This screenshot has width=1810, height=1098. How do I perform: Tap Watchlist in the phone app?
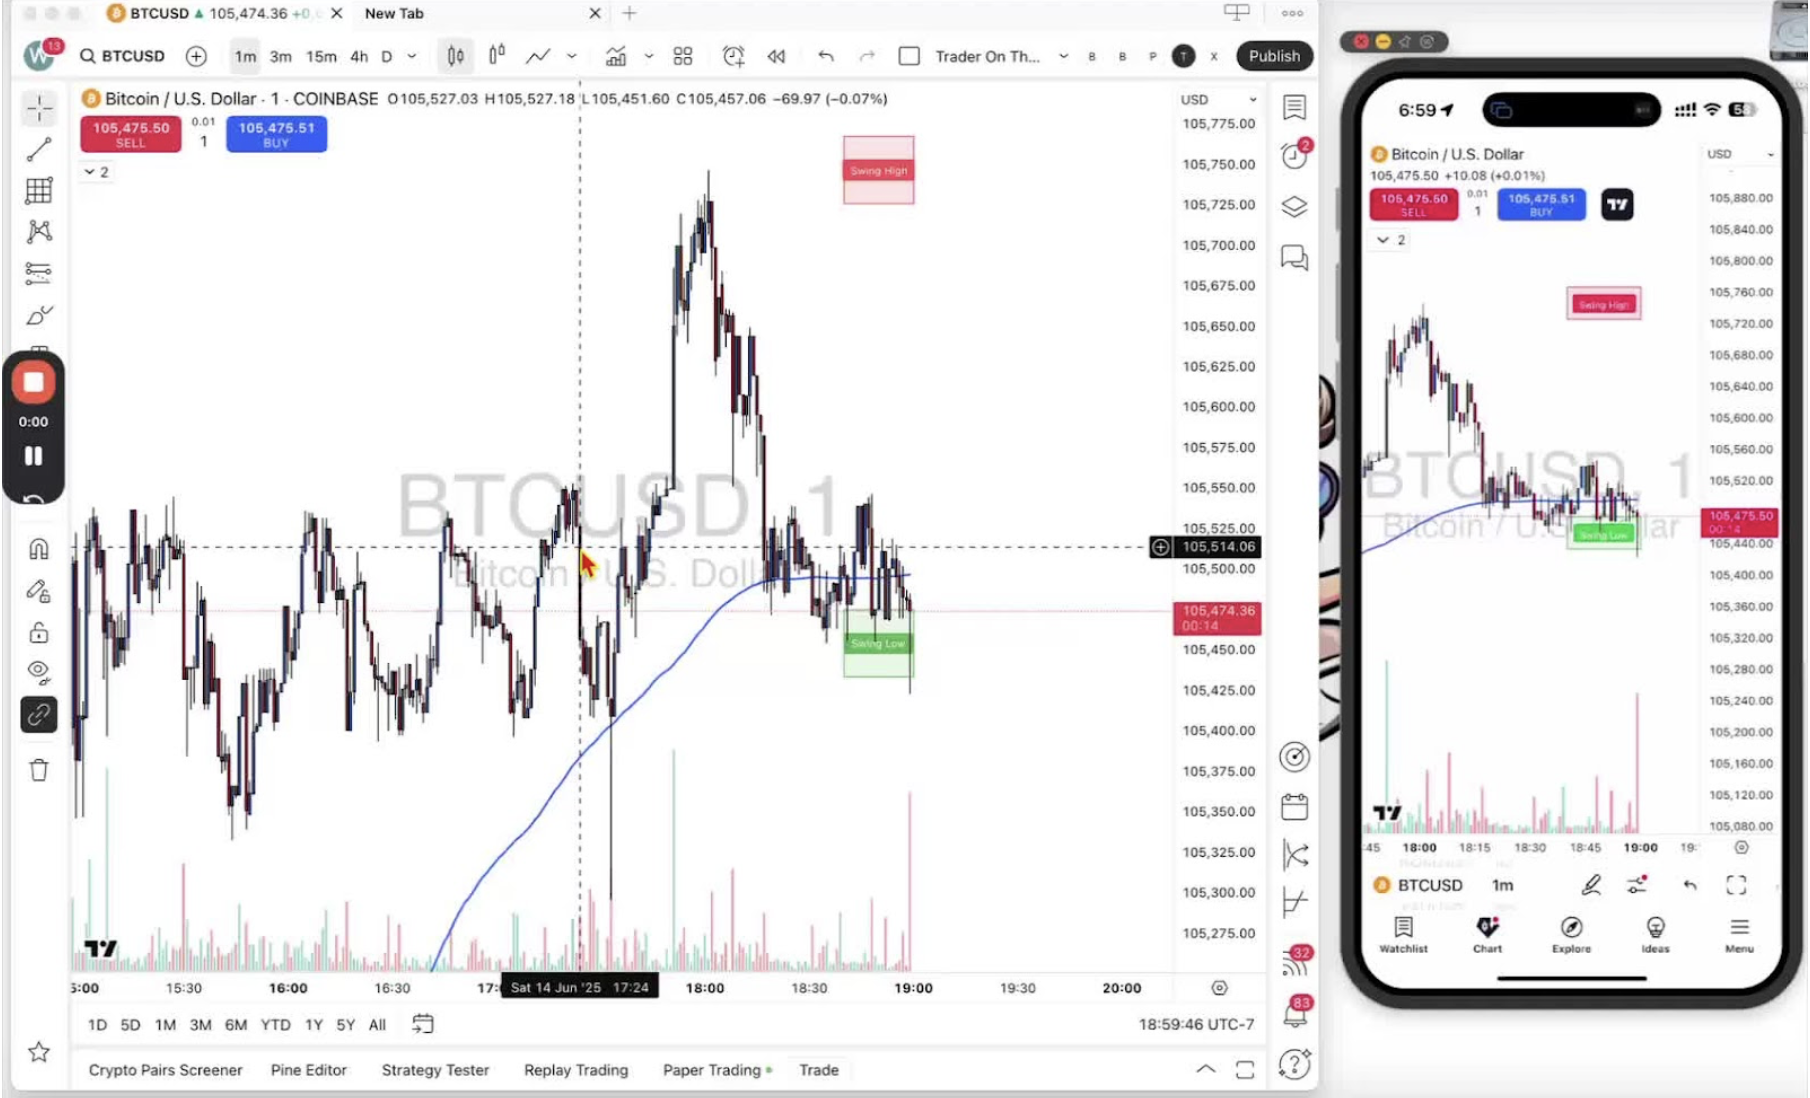click(x=1403, y=934)
